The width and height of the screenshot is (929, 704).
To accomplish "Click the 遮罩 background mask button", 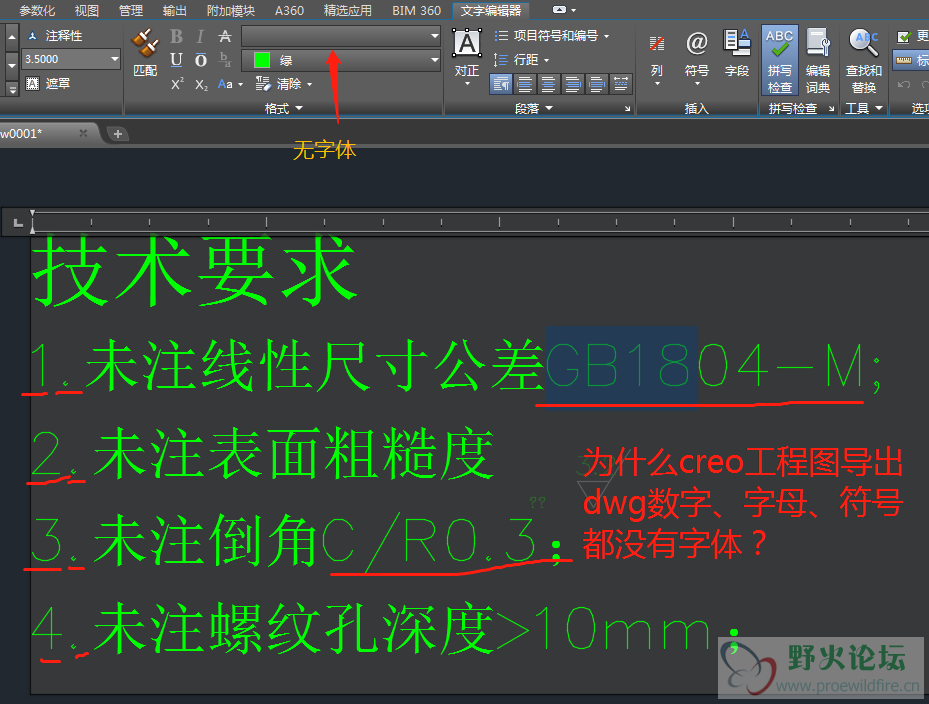I will pyautogui.click(x=48, y=84).
